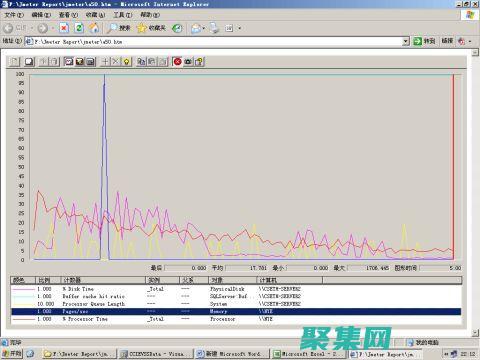Click the IE Refresh green arrows icon

click(x=79, y=28)
